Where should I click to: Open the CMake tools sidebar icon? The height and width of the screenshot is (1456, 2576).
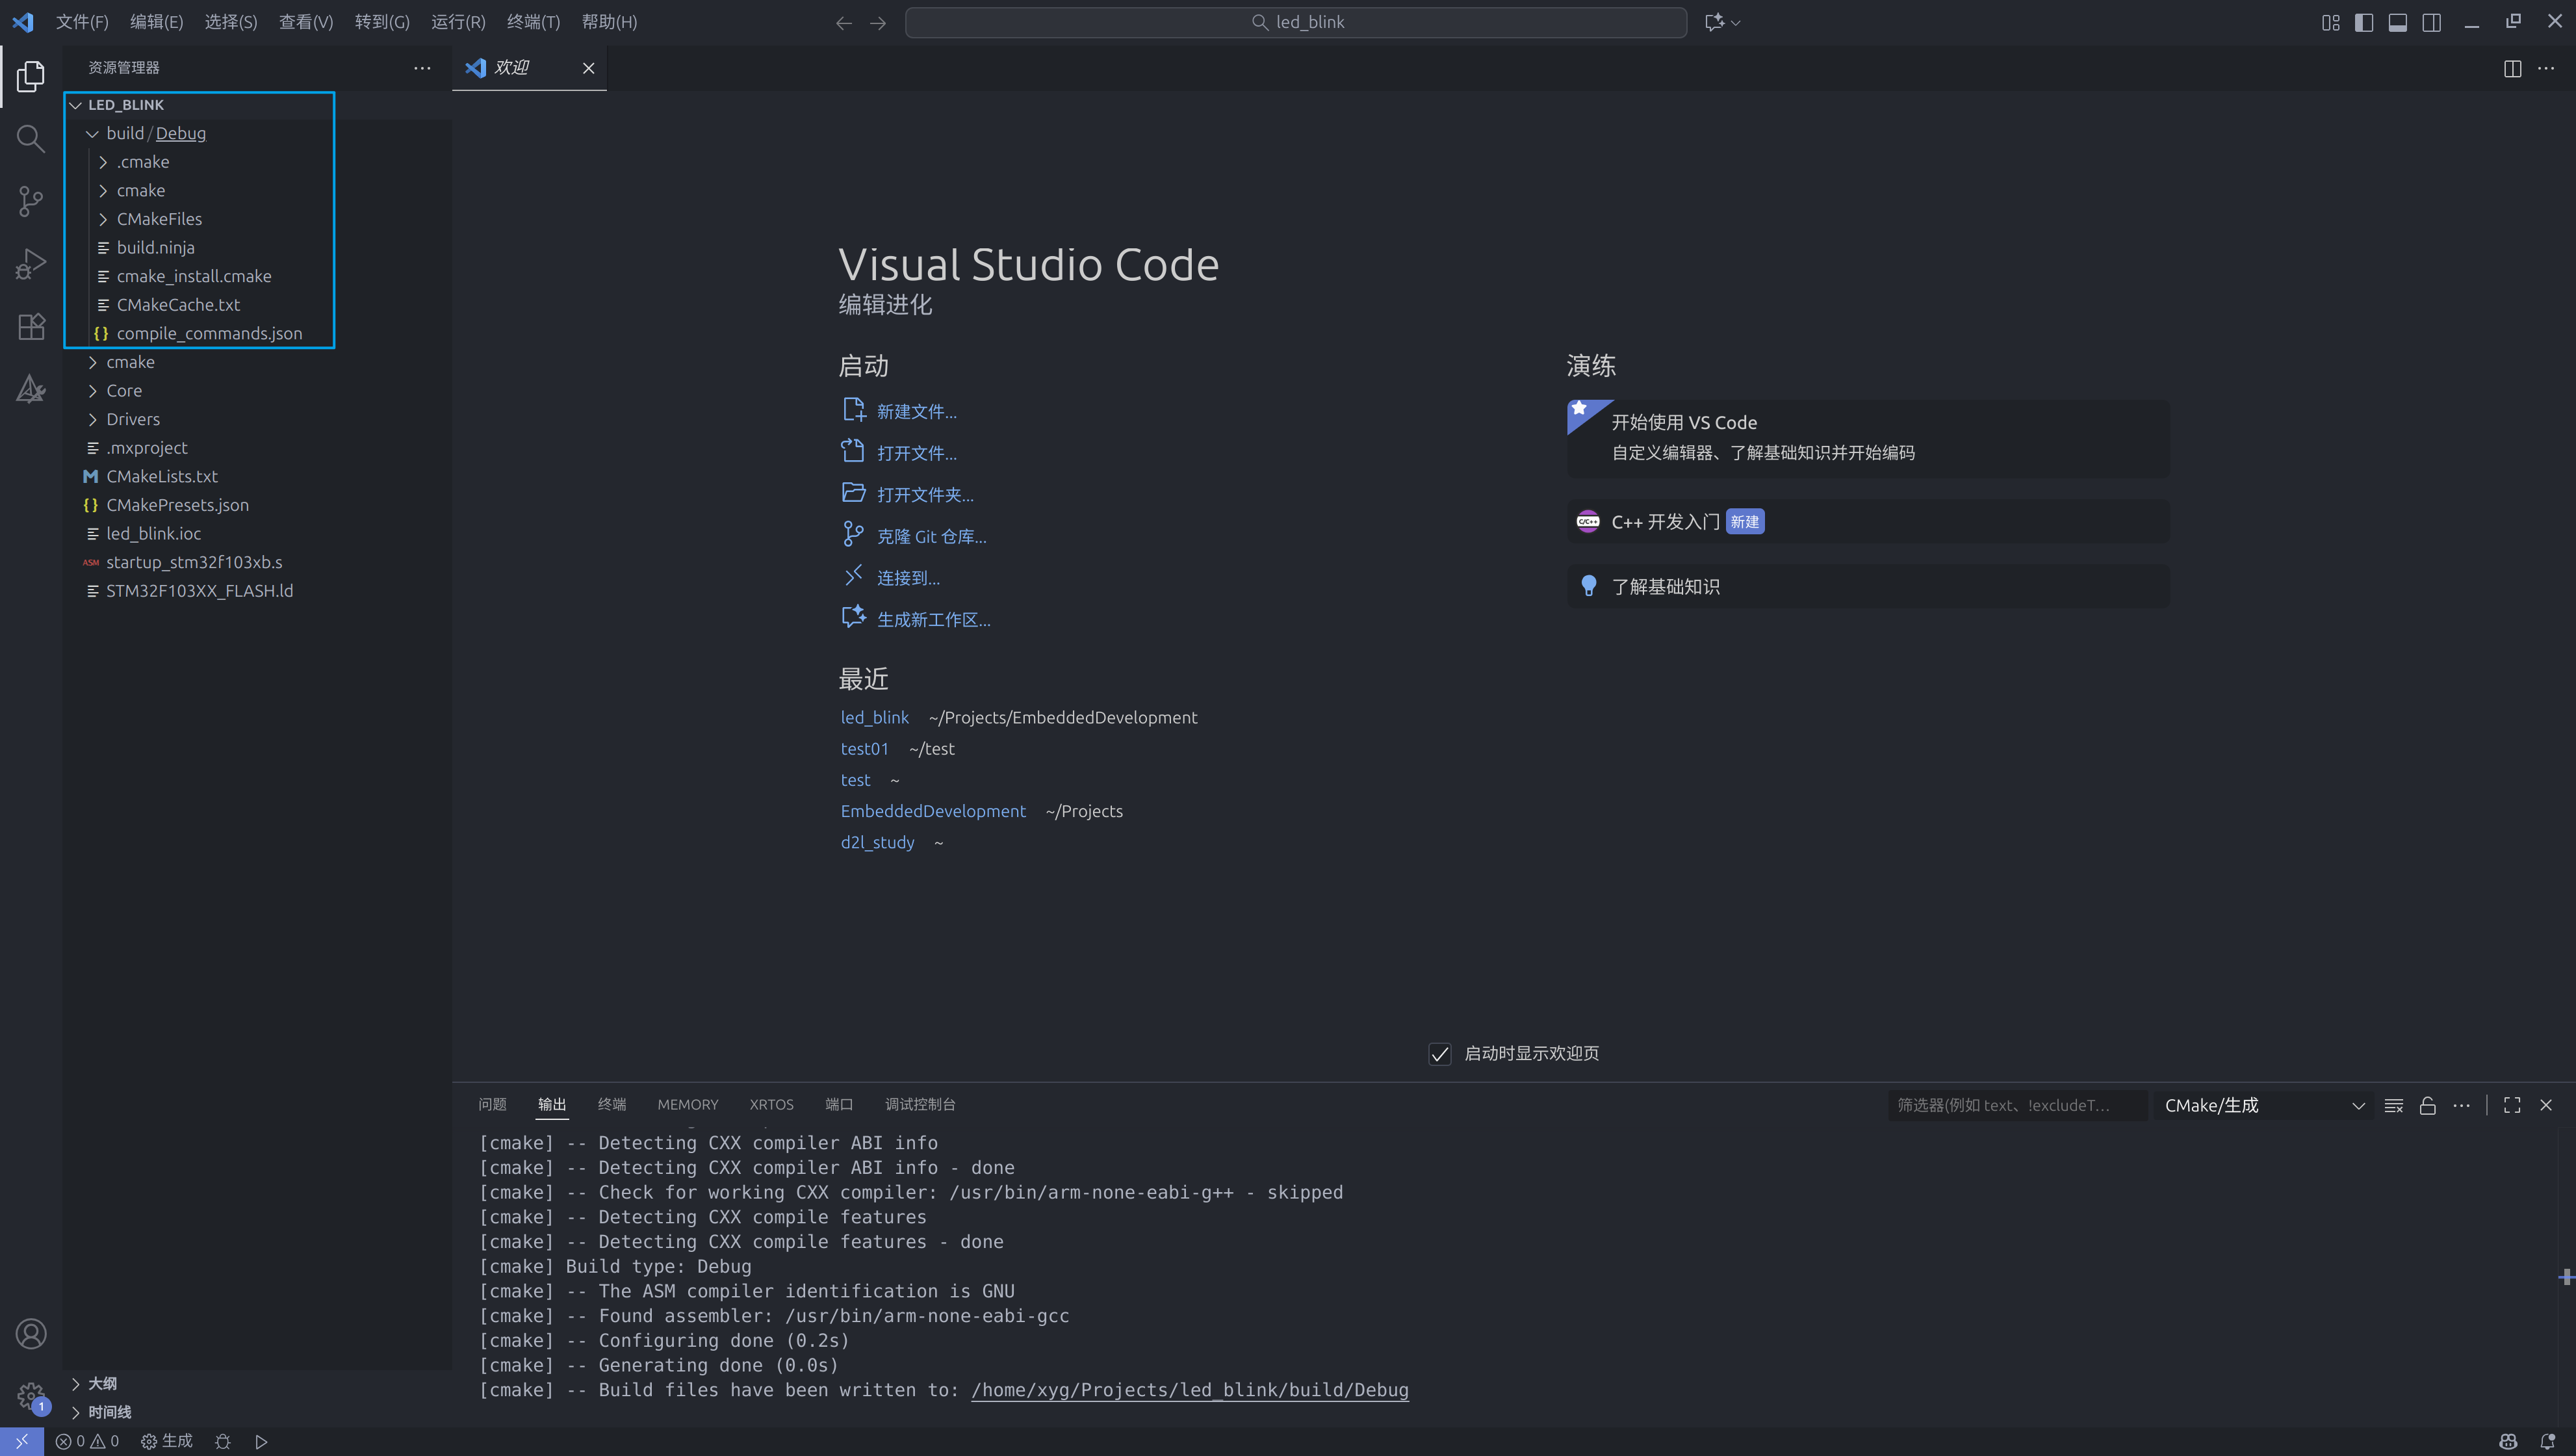[31, 389]
